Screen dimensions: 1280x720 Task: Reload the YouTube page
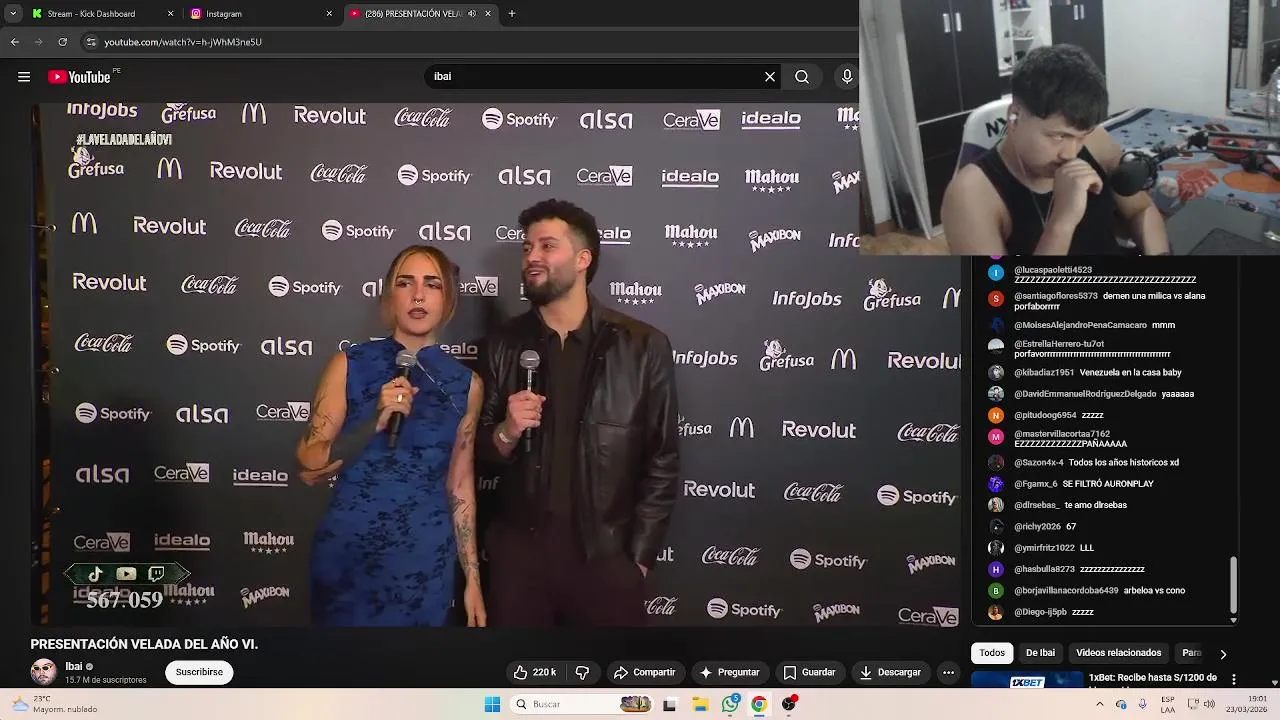coord(63,42)
